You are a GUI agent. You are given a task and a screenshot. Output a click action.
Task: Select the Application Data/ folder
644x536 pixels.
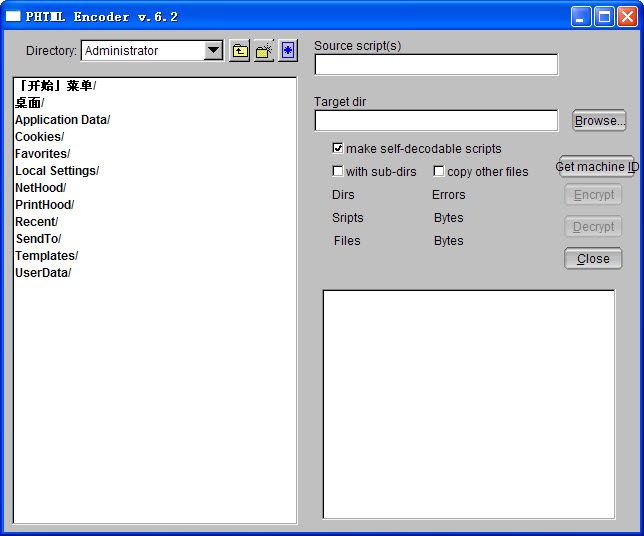coord(62,120)
